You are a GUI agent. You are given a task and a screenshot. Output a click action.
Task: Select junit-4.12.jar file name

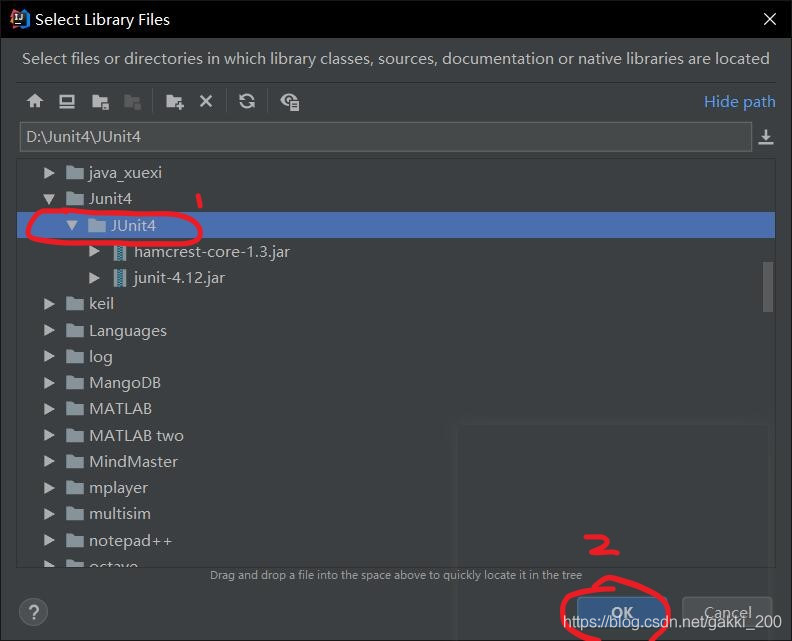[179, 278]
